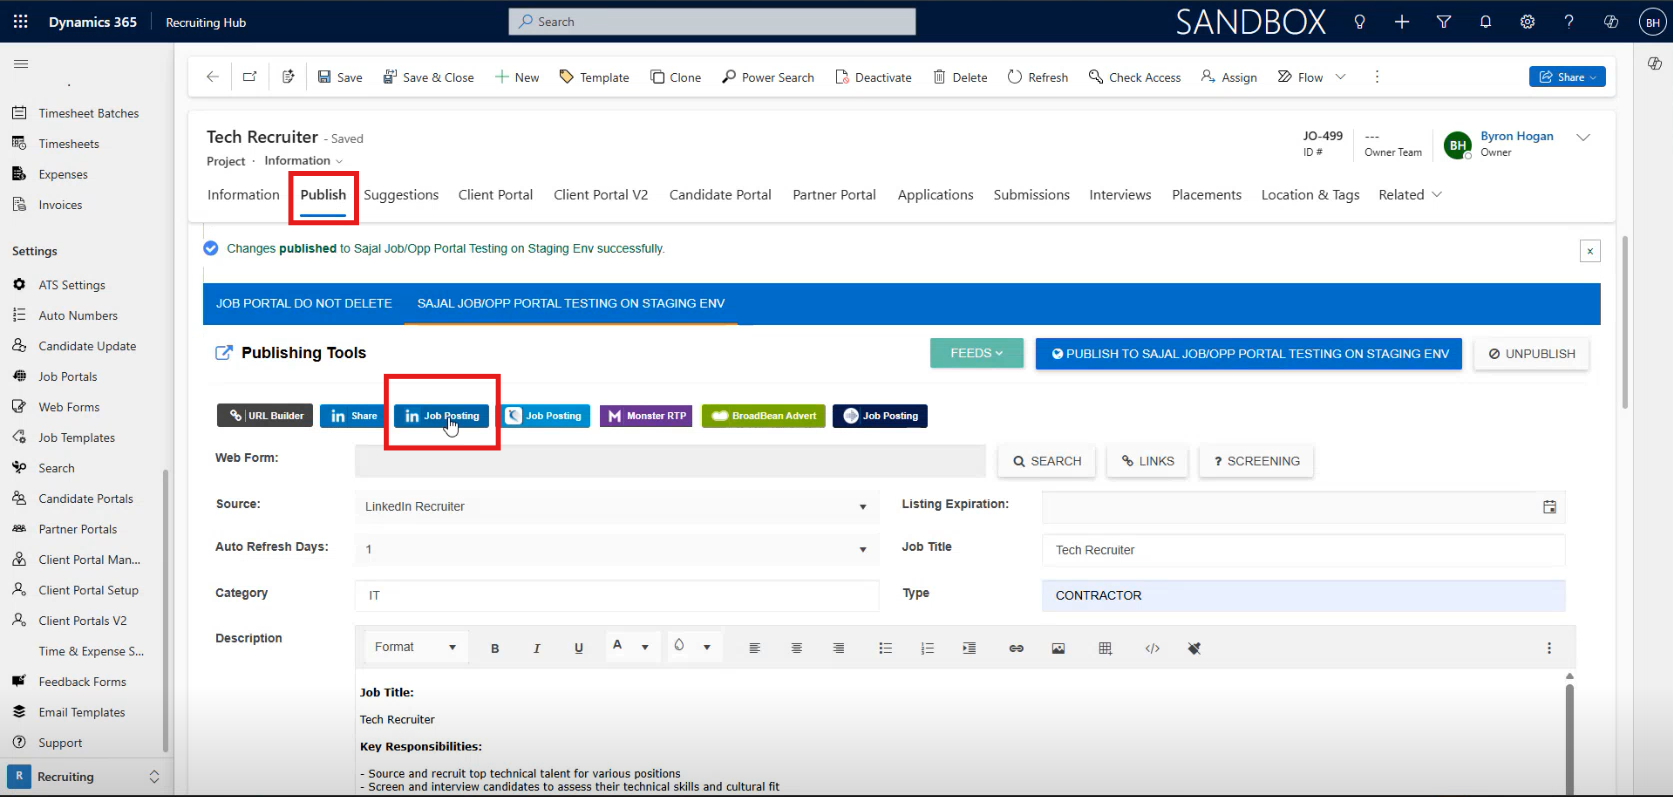Viewport: 1673px width, 797px height.
Task: Click the Save command
Action: point(340,77)
